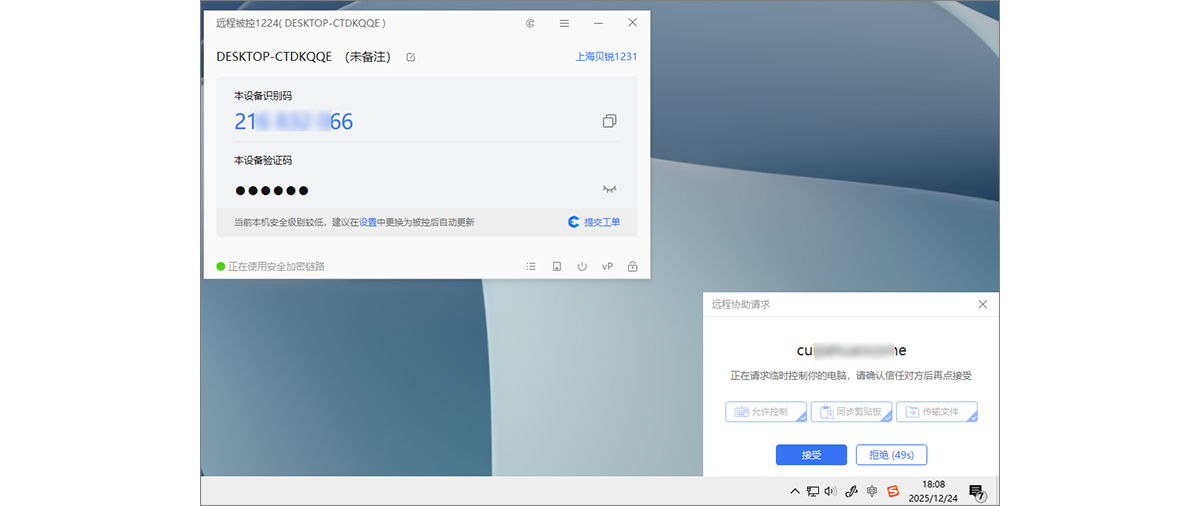
Task: Click the service logo icon in title bar
Action: pos(531,22)
